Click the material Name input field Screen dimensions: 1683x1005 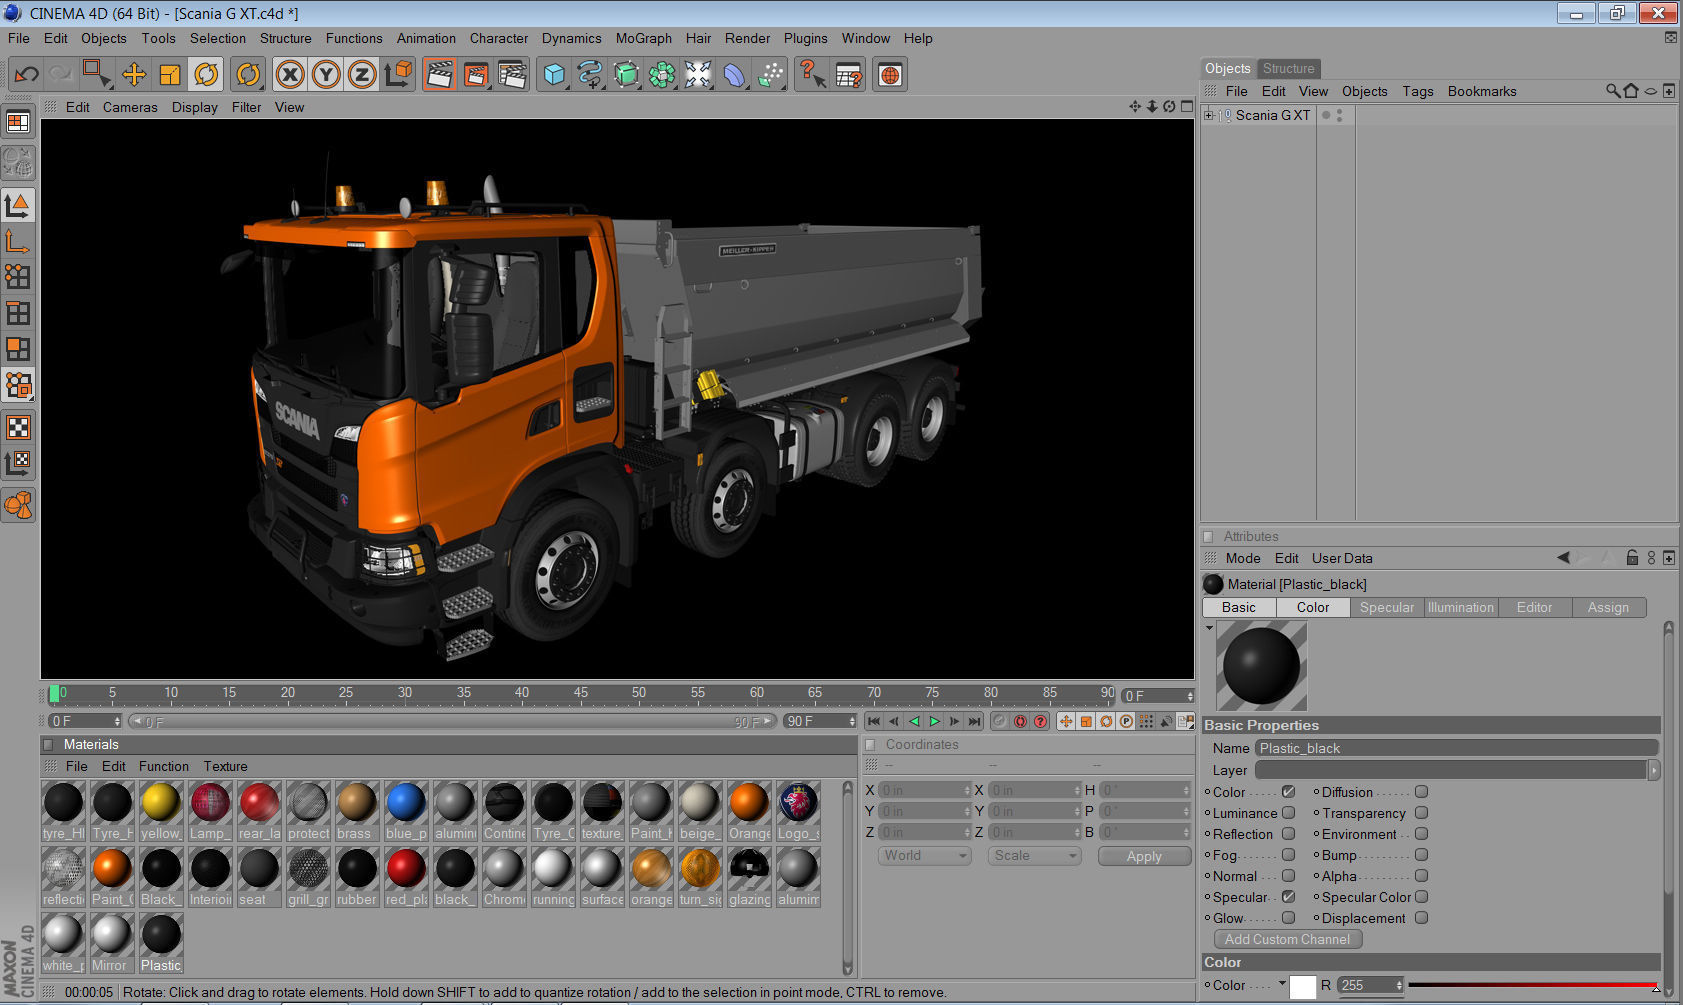coord(1456,748)
